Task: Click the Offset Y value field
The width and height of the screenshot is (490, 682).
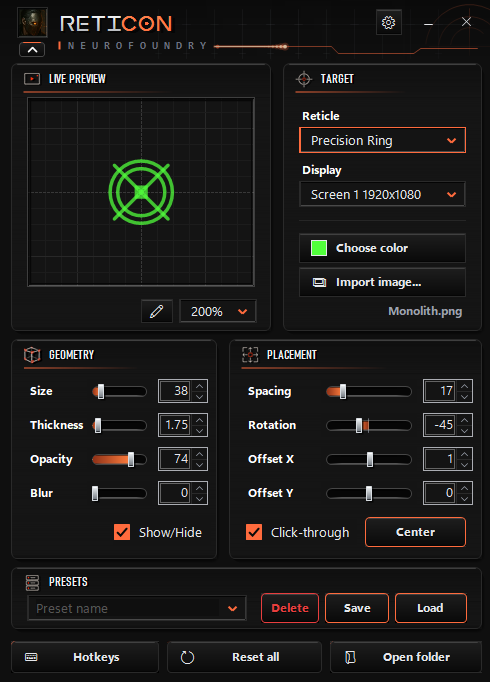Action: click(x=440, y=493)
